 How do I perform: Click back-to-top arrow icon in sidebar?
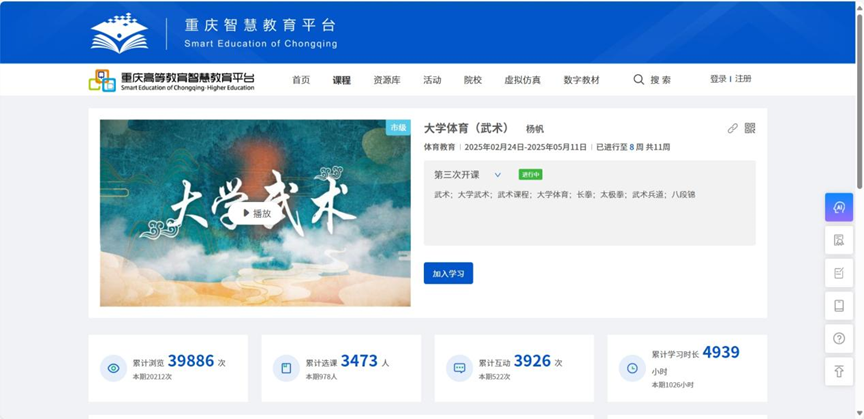[839, 372]
